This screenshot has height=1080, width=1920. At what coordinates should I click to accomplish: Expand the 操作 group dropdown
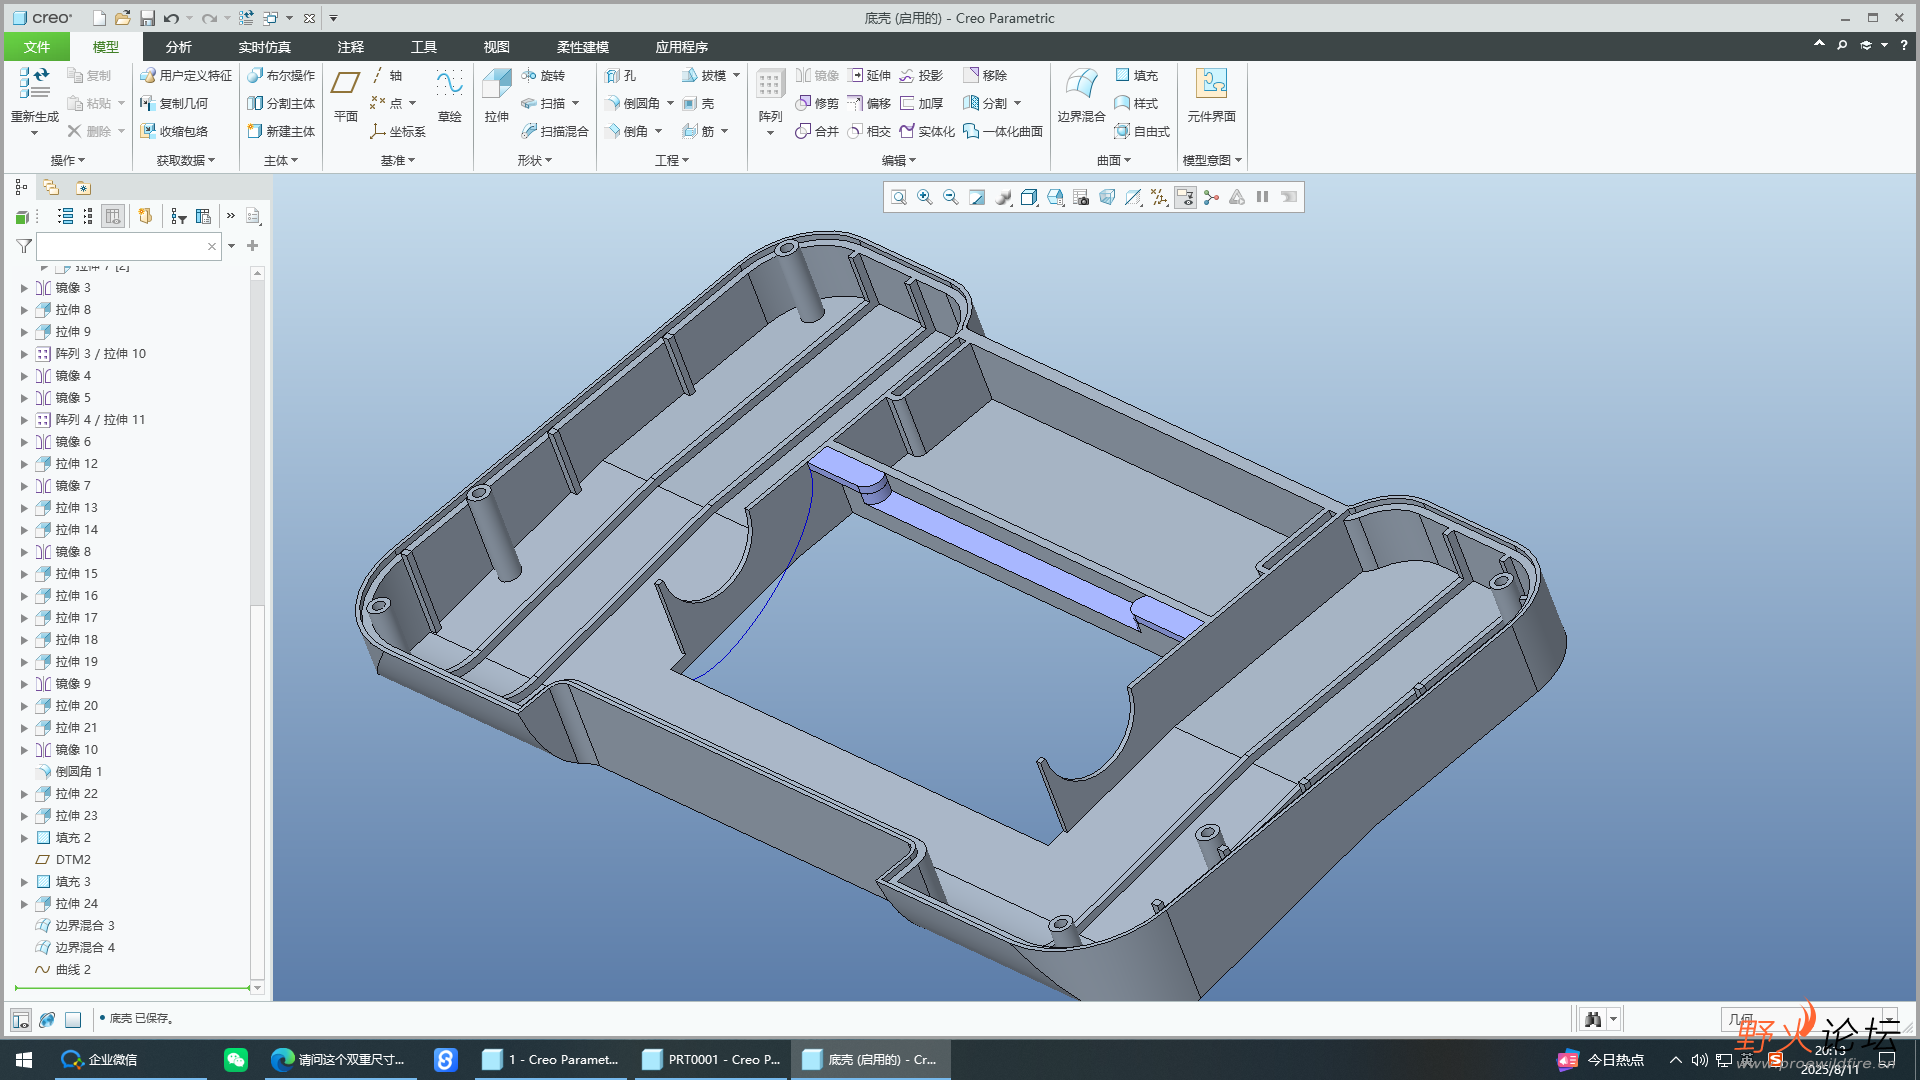tap(68, 160)
